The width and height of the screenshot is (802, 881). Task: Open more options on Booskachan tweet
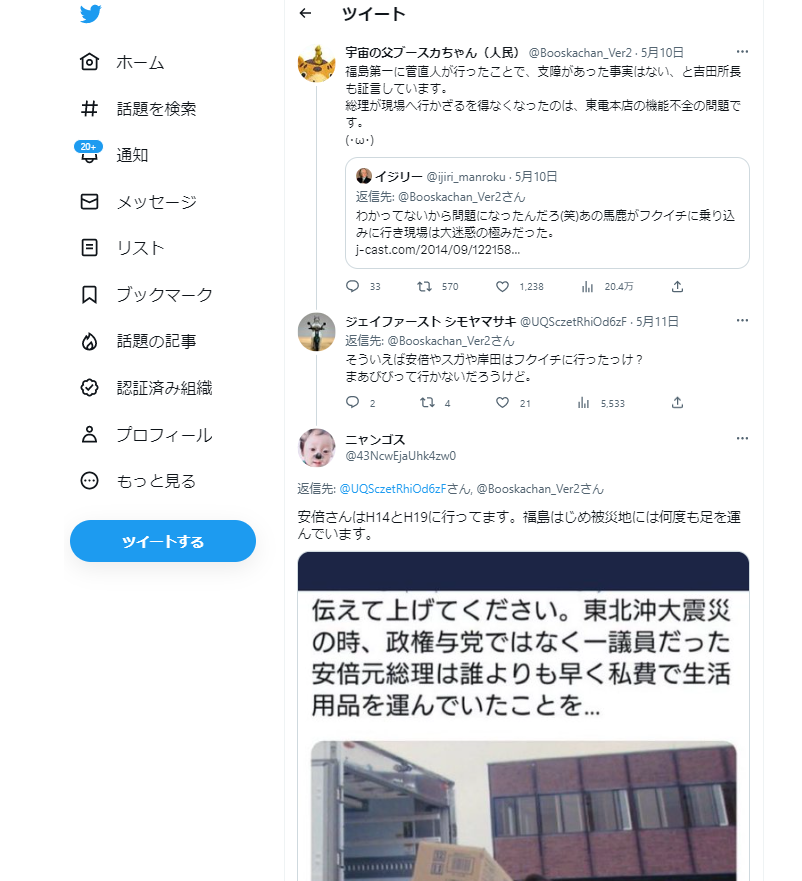tap(742, 52)
